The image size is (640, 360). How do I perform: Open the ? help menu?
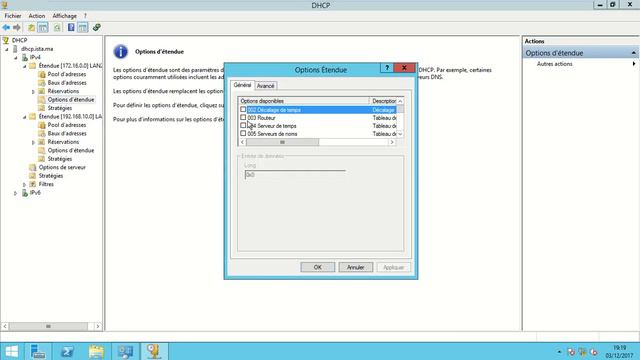(x=85, y=16)
